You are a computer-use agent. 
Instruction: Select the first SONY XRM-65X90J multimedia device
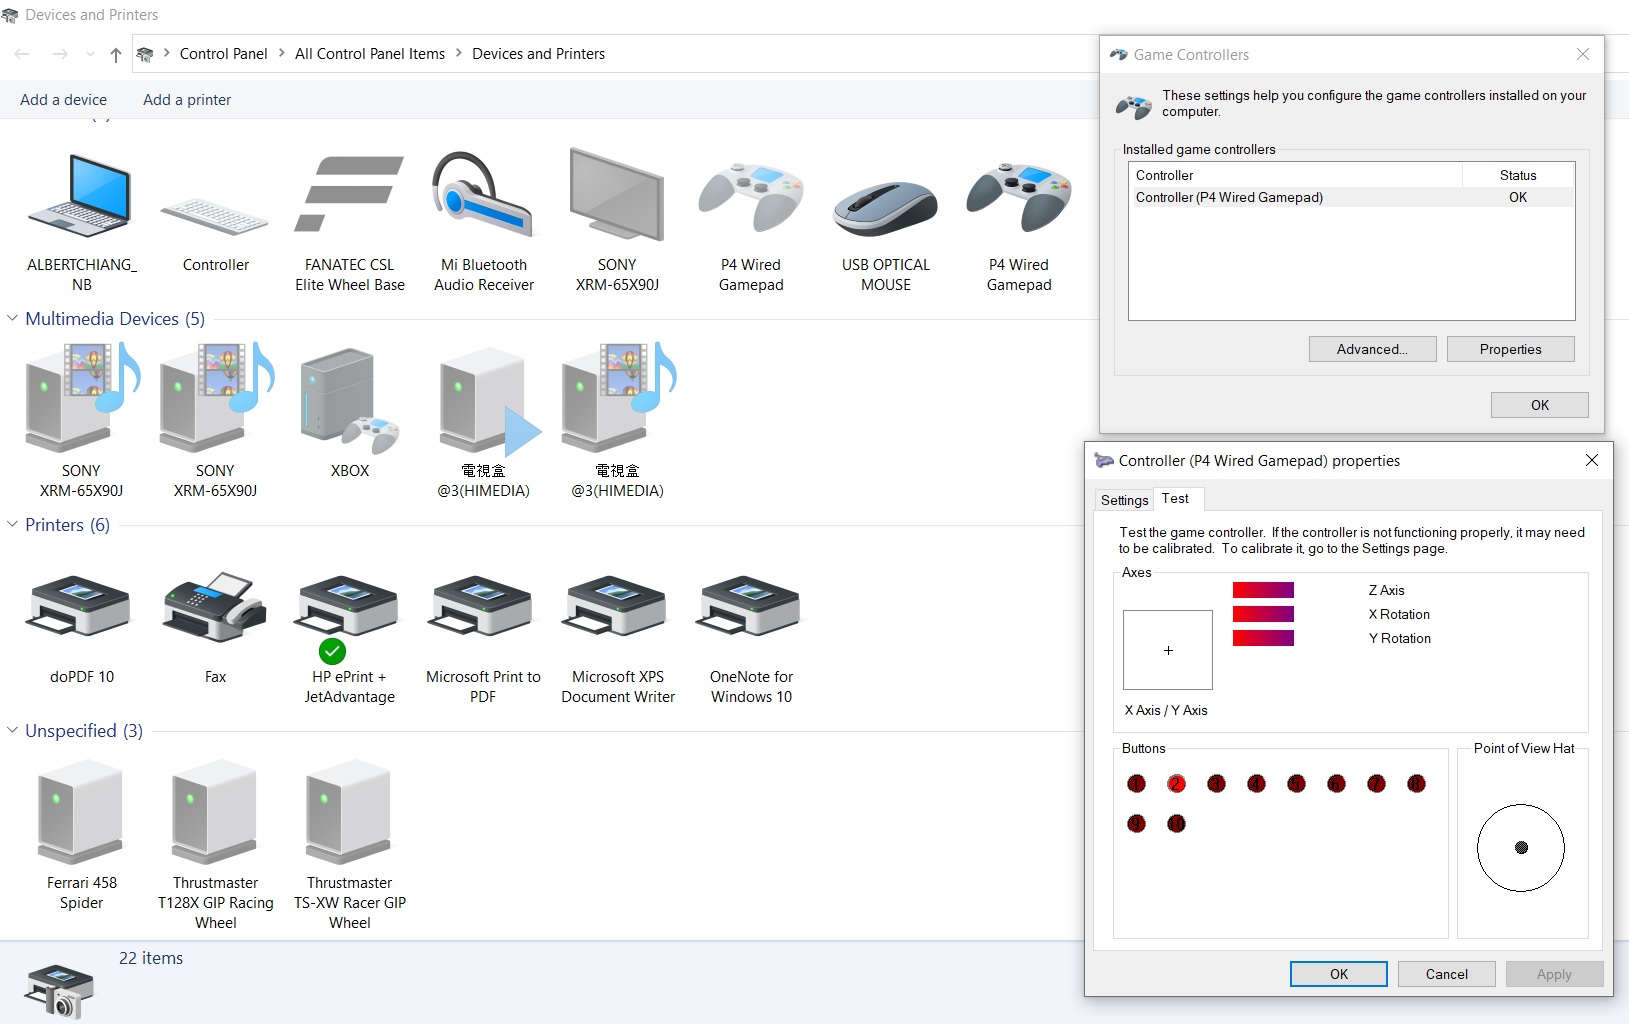click(82, 422)
